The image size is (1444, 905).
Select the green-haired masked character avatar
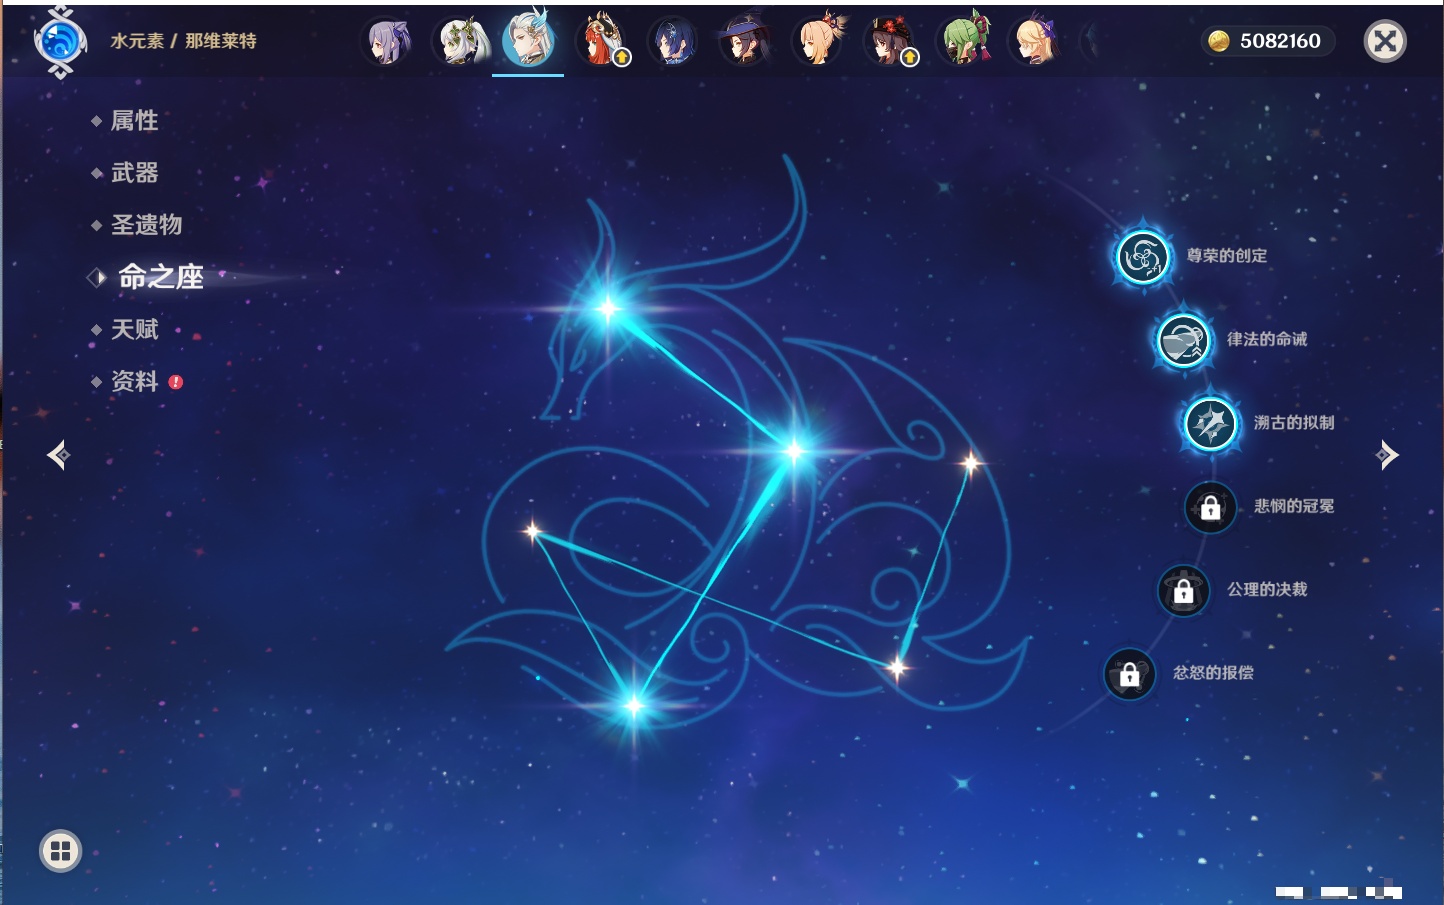(x=964, y=42)
